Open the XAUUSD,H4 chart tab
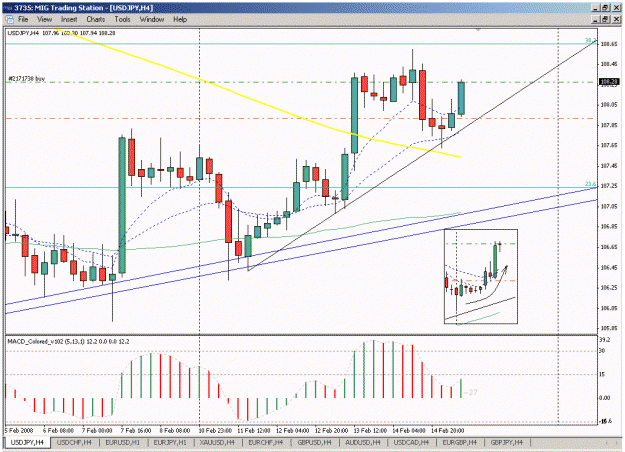This screenshot has height=452, width=625. point(217,442)
